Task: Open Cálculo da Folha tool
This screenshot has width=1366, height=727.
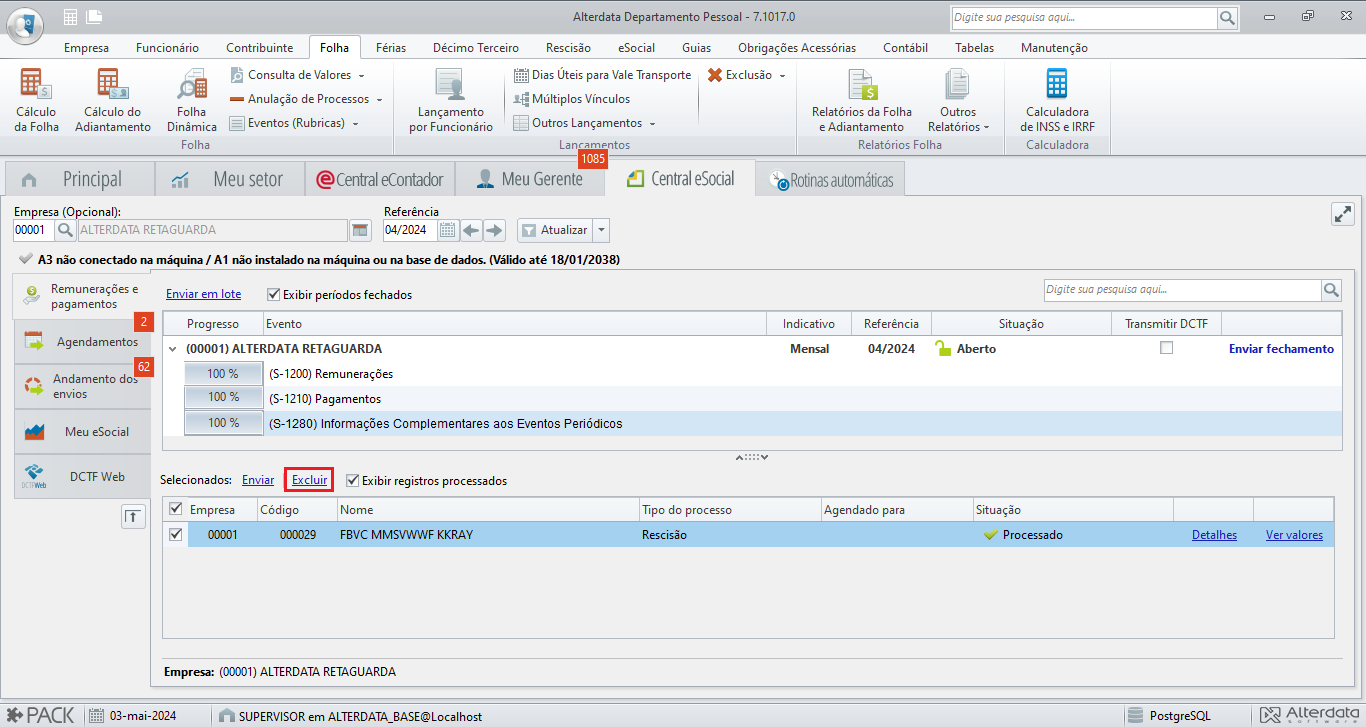Action: 37,100
